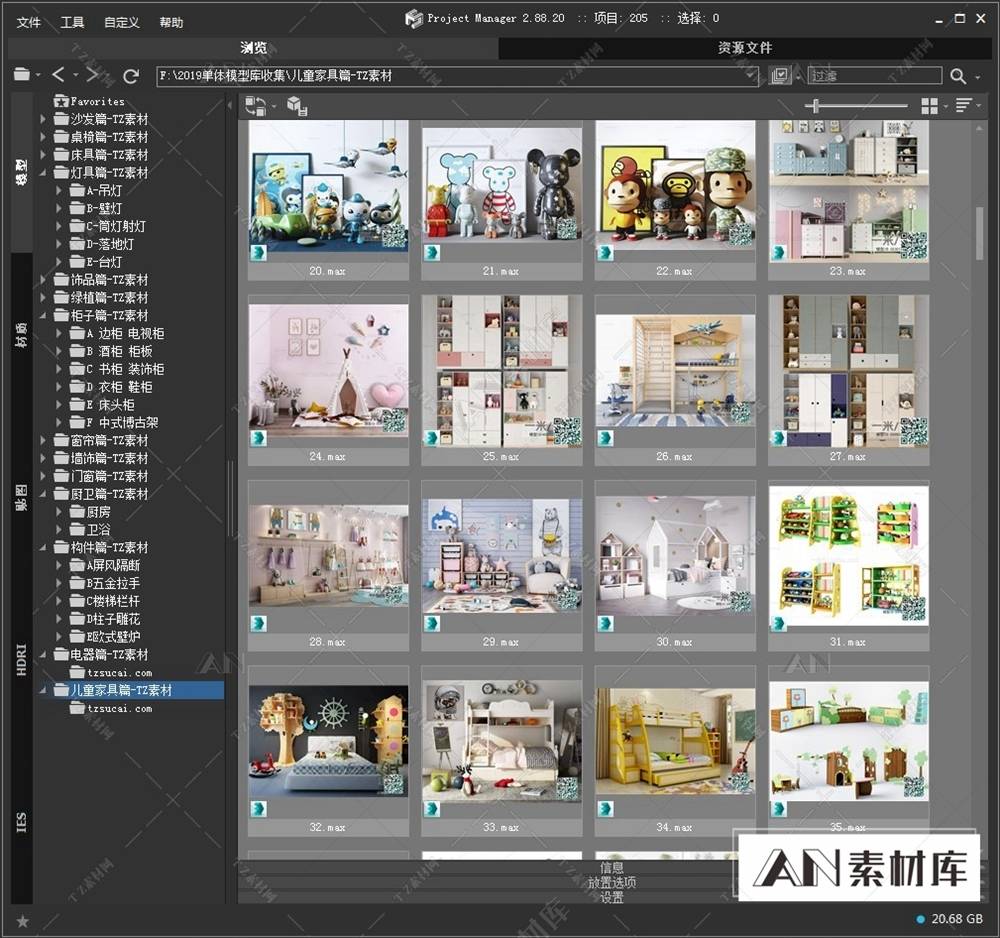Open the 文件 menu
1000x938 pixels.
point(29,22)
